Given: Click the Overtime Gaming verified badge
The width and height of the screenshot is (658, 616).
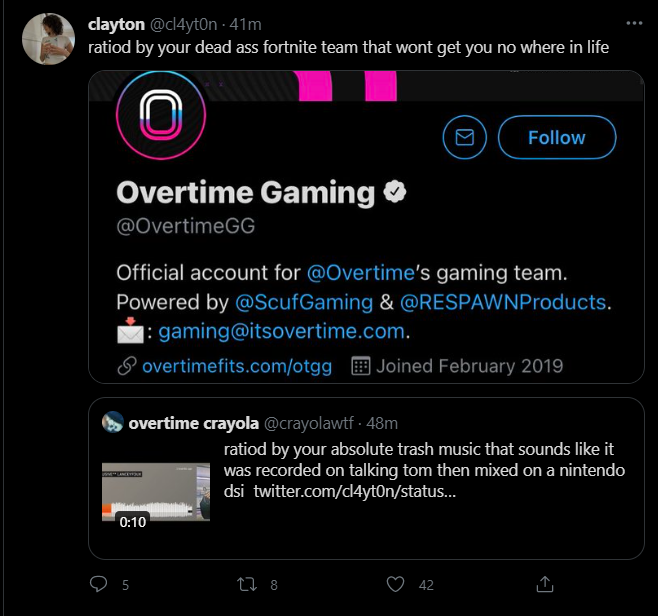Looking at the screenshot, I should click(x=395, y=192).
